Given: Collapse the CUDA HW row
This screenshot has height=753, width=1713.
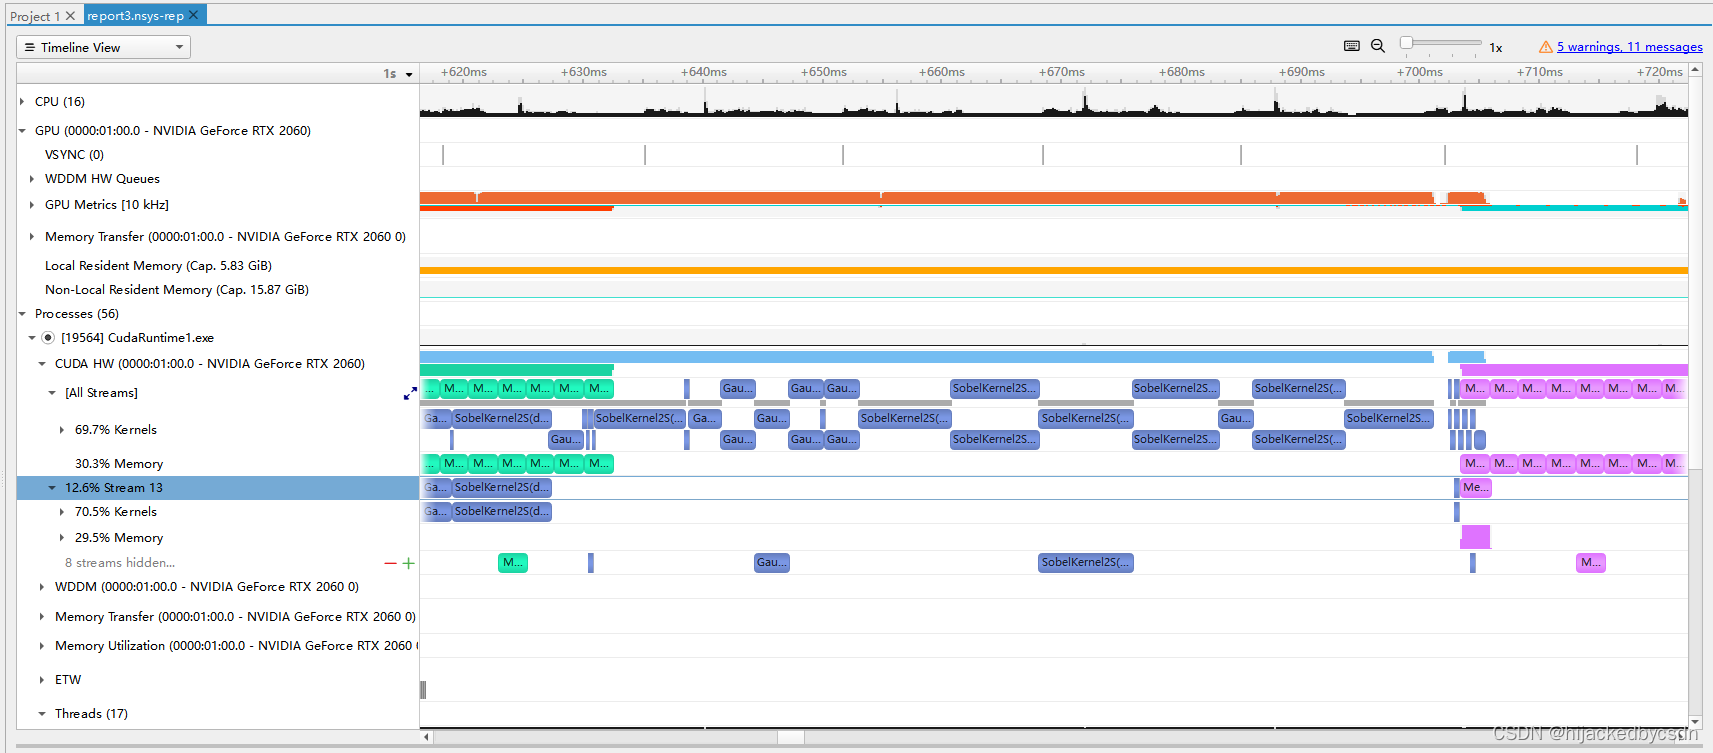Looking at the screenshot, I should click(x=42, y=364).
